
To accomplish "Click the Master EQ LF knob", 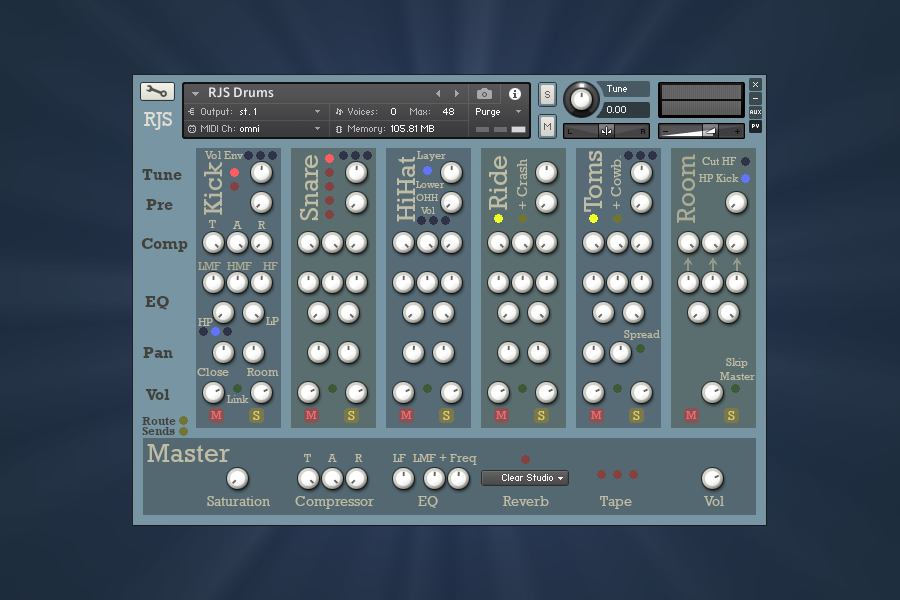I will click(x=404, y=478).
